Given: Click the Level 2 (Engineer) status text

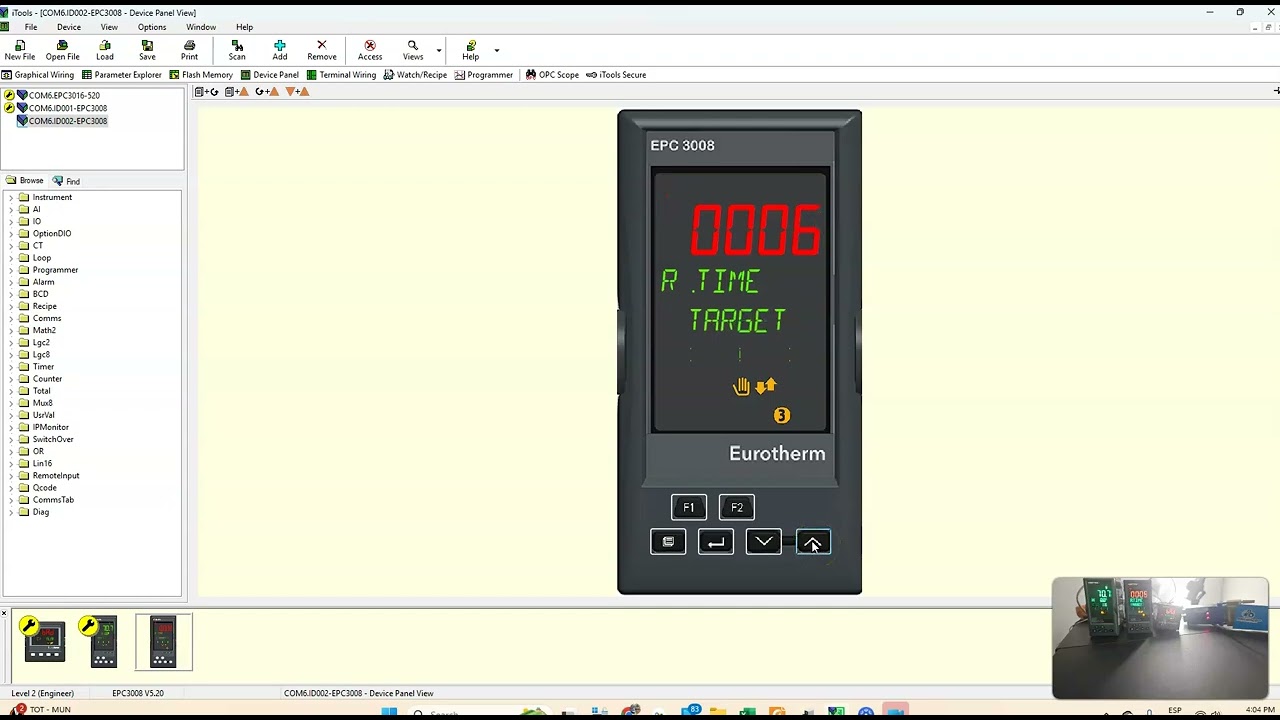Looking at the screenshot, I should click(42, 693).
